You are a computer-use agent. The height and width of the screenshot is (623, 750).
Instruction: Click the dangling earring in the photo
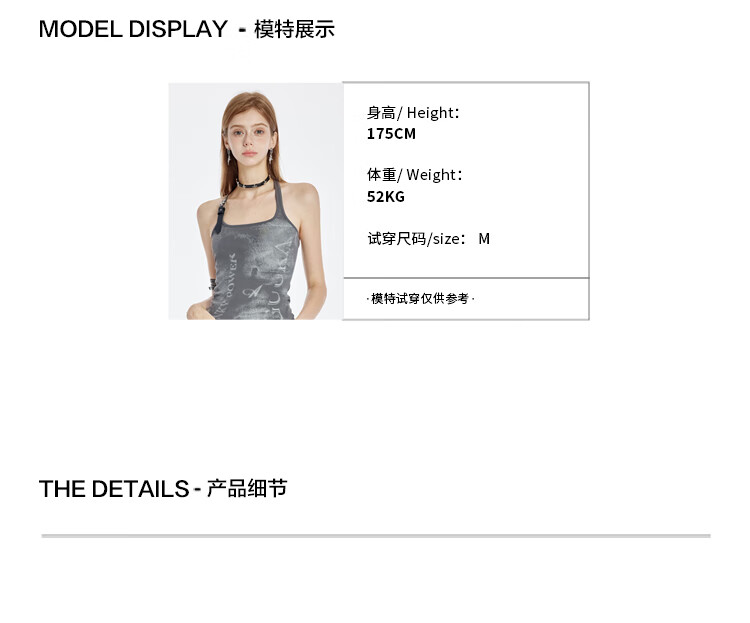(229, 156)
